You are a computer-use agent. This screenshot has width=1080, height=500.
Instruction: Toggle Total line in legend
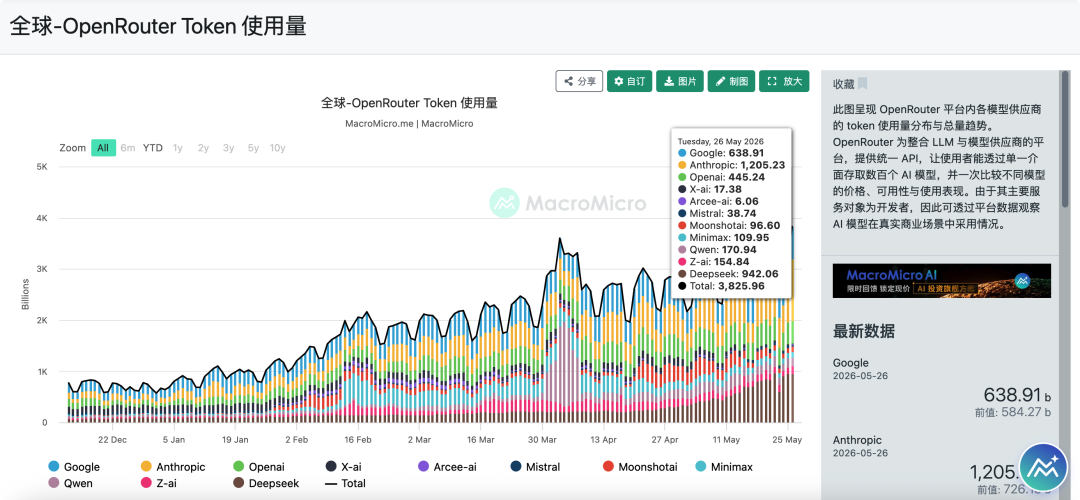345,483
